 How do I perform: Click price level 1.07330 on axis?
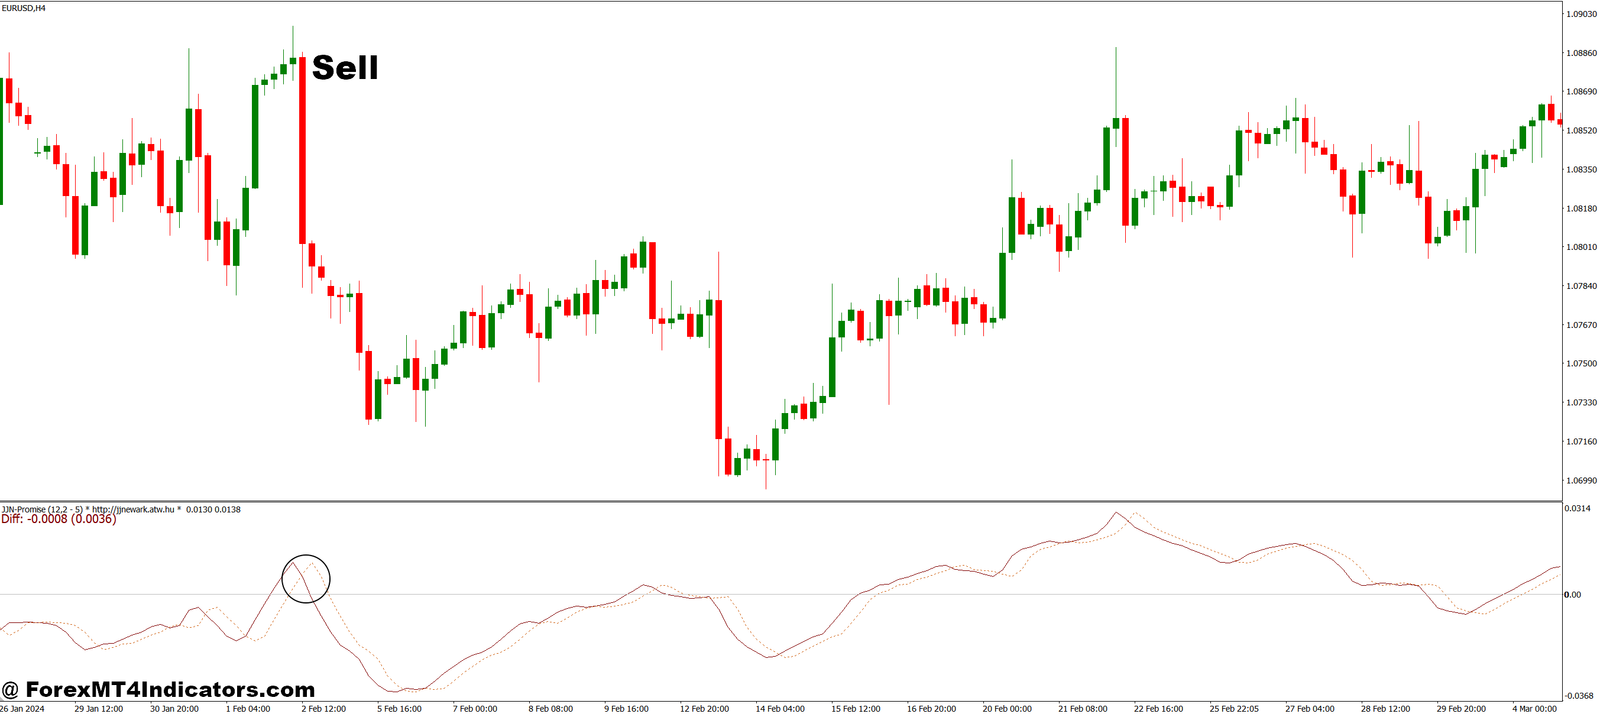1581,403
